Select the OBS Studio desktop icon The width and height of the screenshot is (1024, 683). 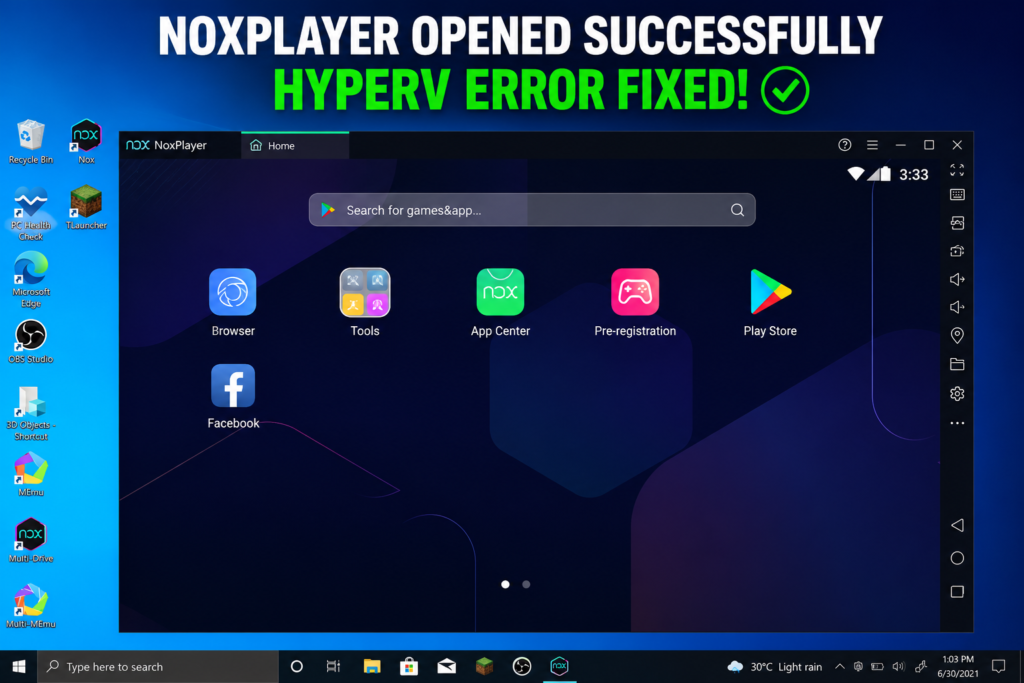[30, 342]
